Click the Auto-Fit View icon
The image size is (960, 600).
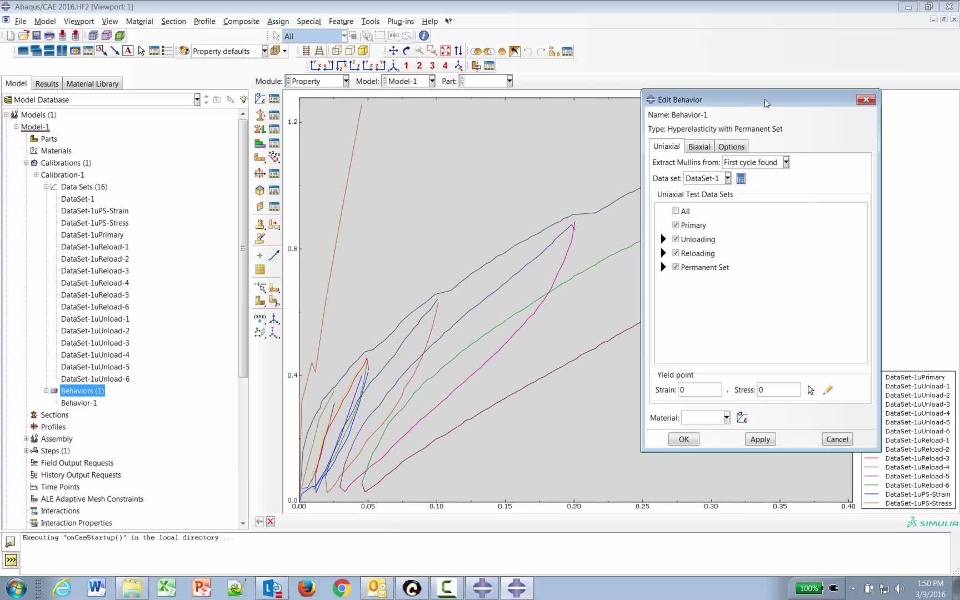click(x=445, y=51)
